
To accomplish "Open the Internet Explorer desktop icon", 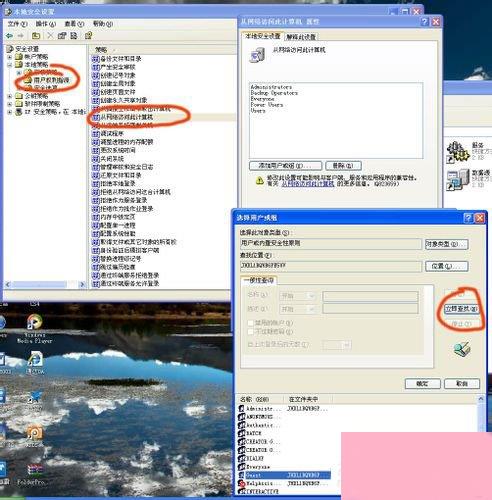I will 35,359.
